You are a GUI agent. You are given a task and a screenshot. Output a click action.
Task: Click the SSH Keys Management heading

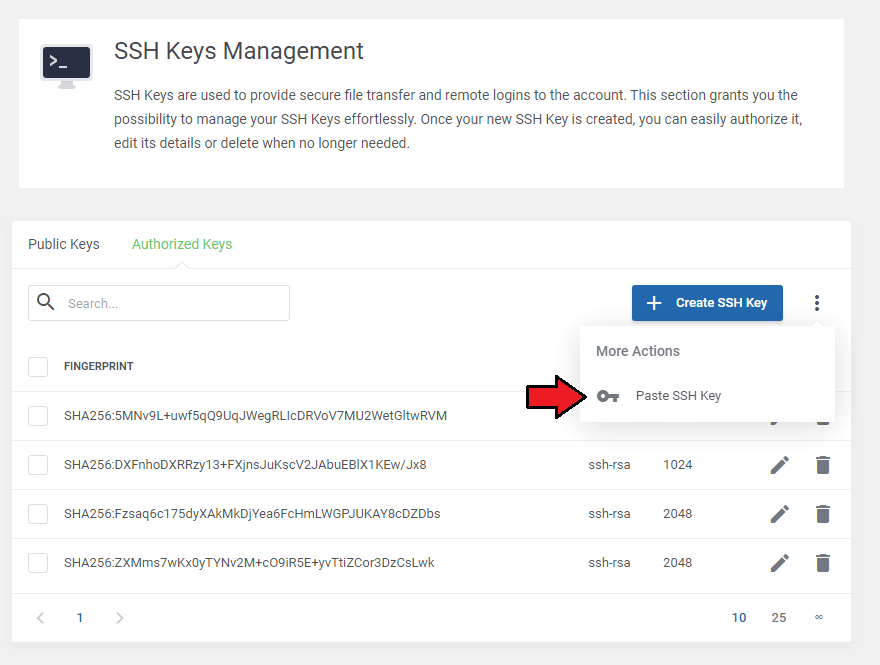pos(239,51)
